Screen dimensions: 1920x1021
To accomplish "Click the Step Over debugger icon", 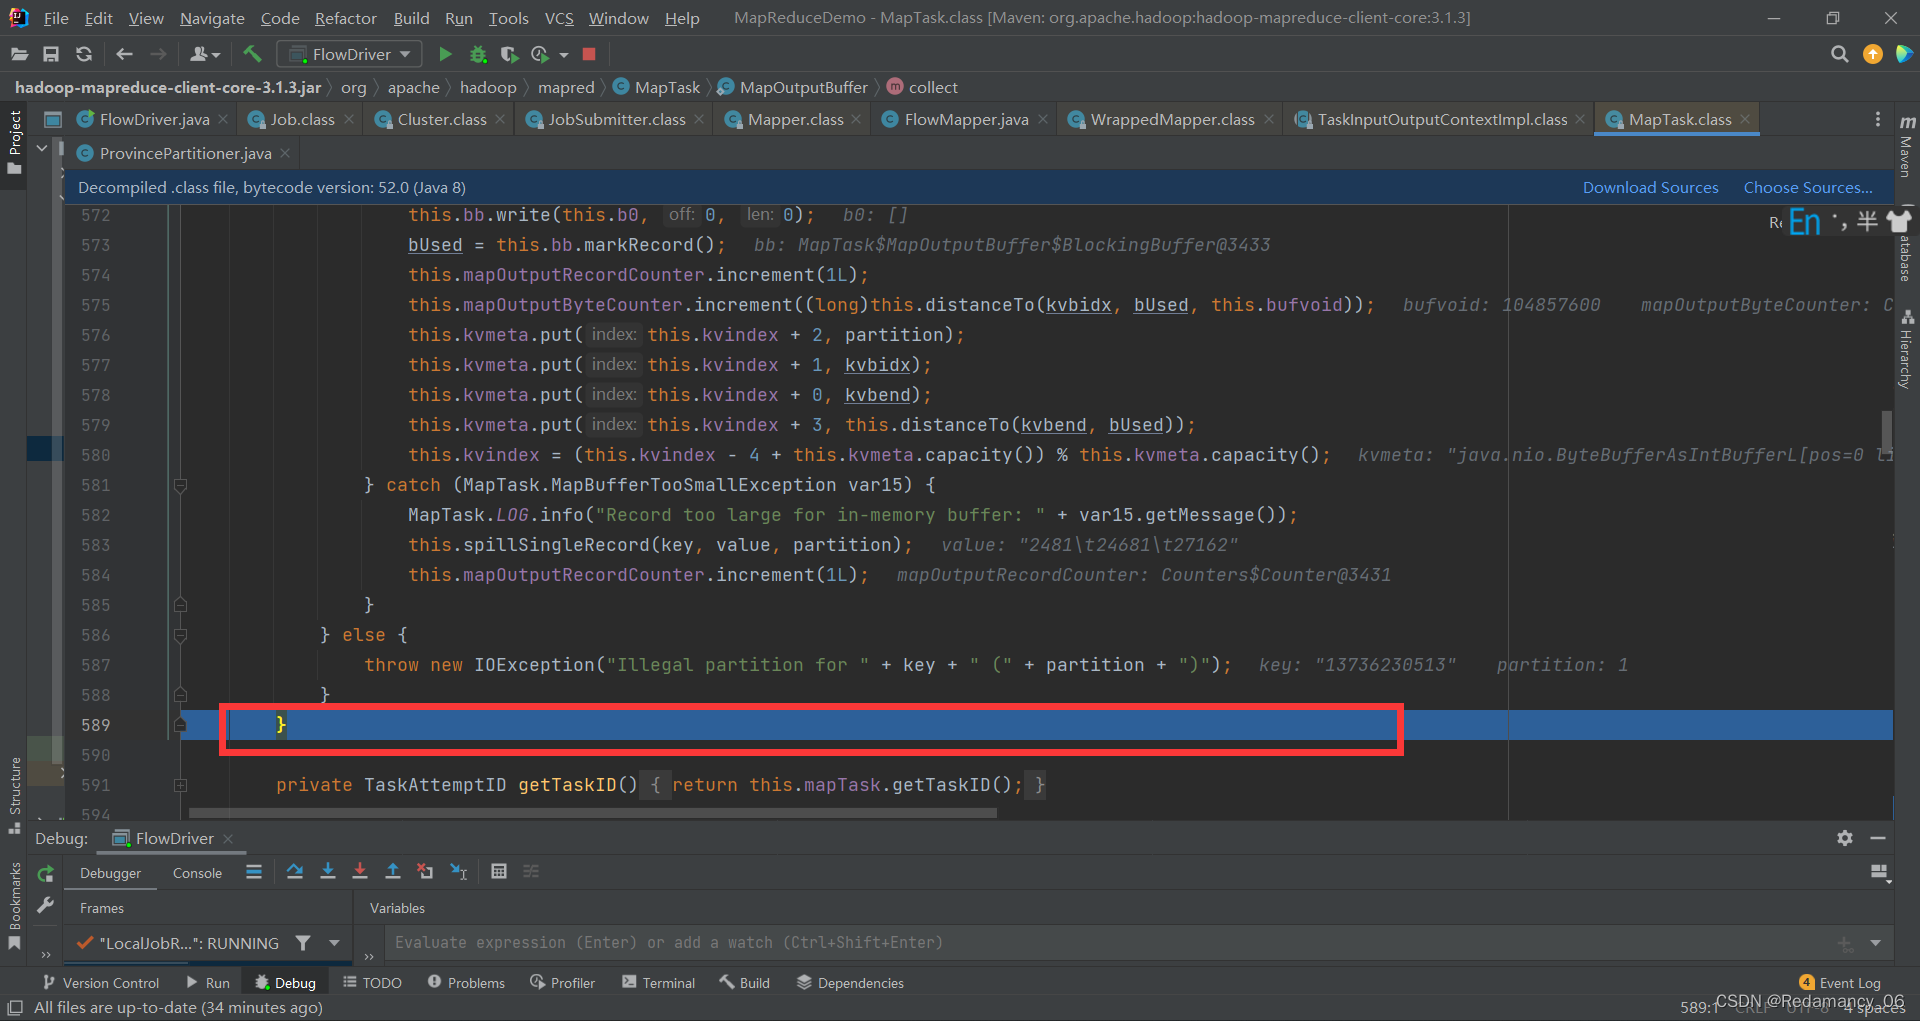I will point(295,871).
